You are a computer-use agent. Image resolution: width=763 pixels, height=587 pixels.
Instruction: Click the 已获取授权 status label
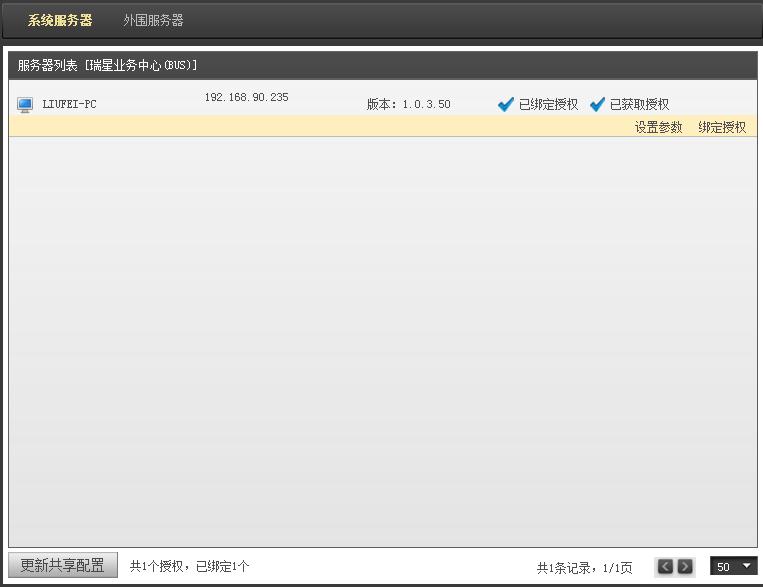pyautogui.click(x=639, y=104)
